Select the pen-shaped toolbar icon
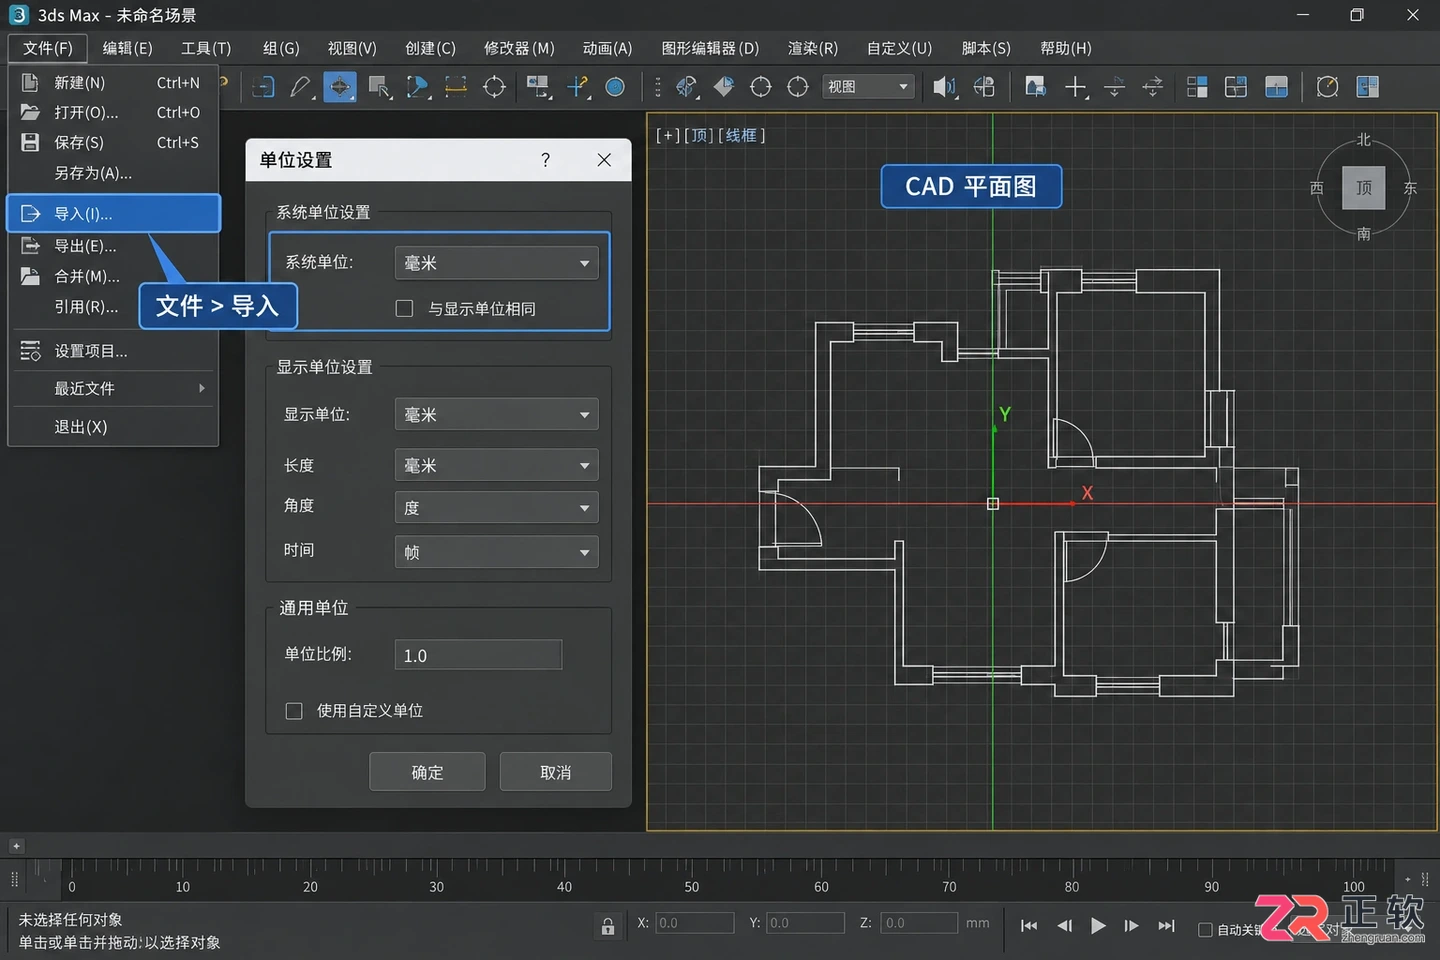The image size is (1440, 960). click(x=301, y=87)
